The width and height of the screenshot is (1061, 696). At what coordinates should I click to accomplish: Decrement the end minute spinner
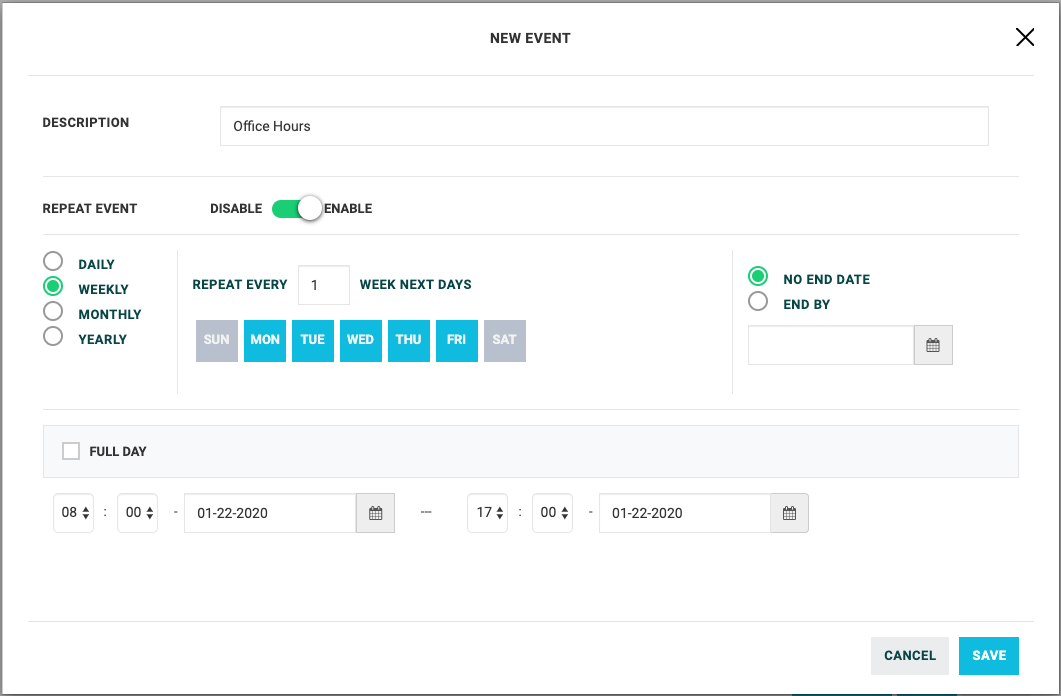[x=564, y=517]
